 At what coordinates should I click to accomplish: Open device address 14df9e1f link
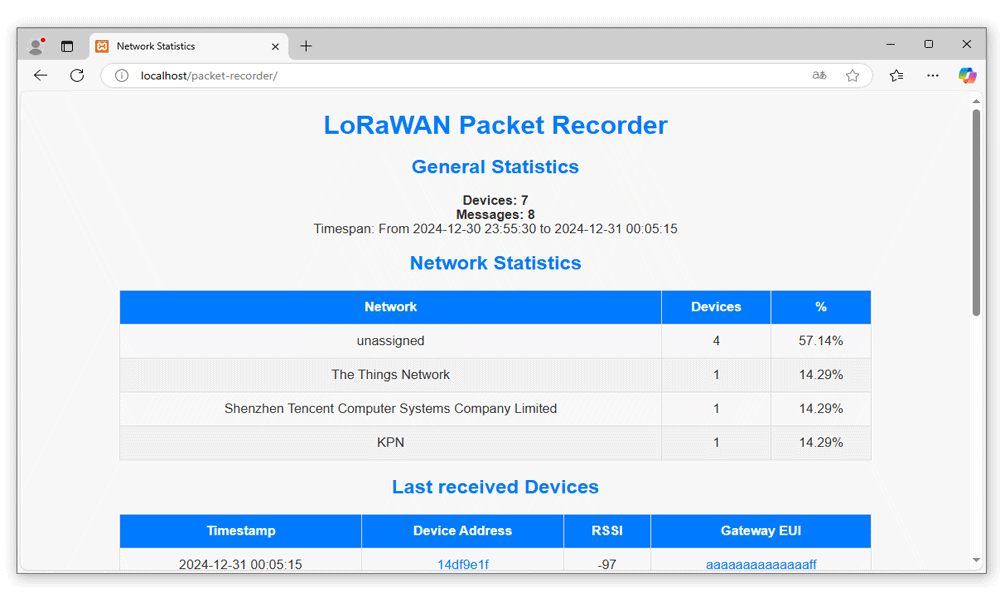(463, 564)
